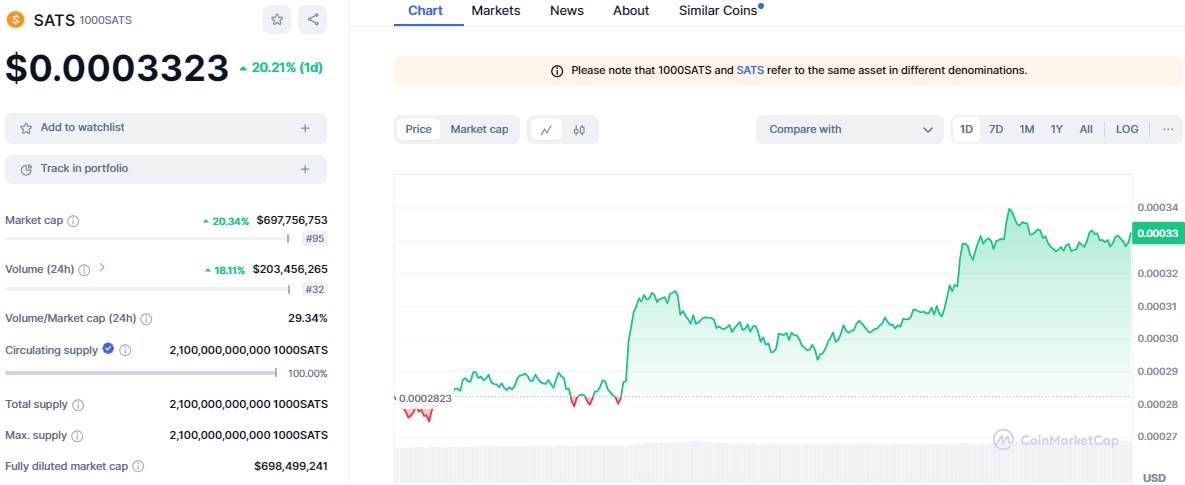Open the Compare with dropdown
Viewport: 1185px width, 485px height.
tap(849, 129)
